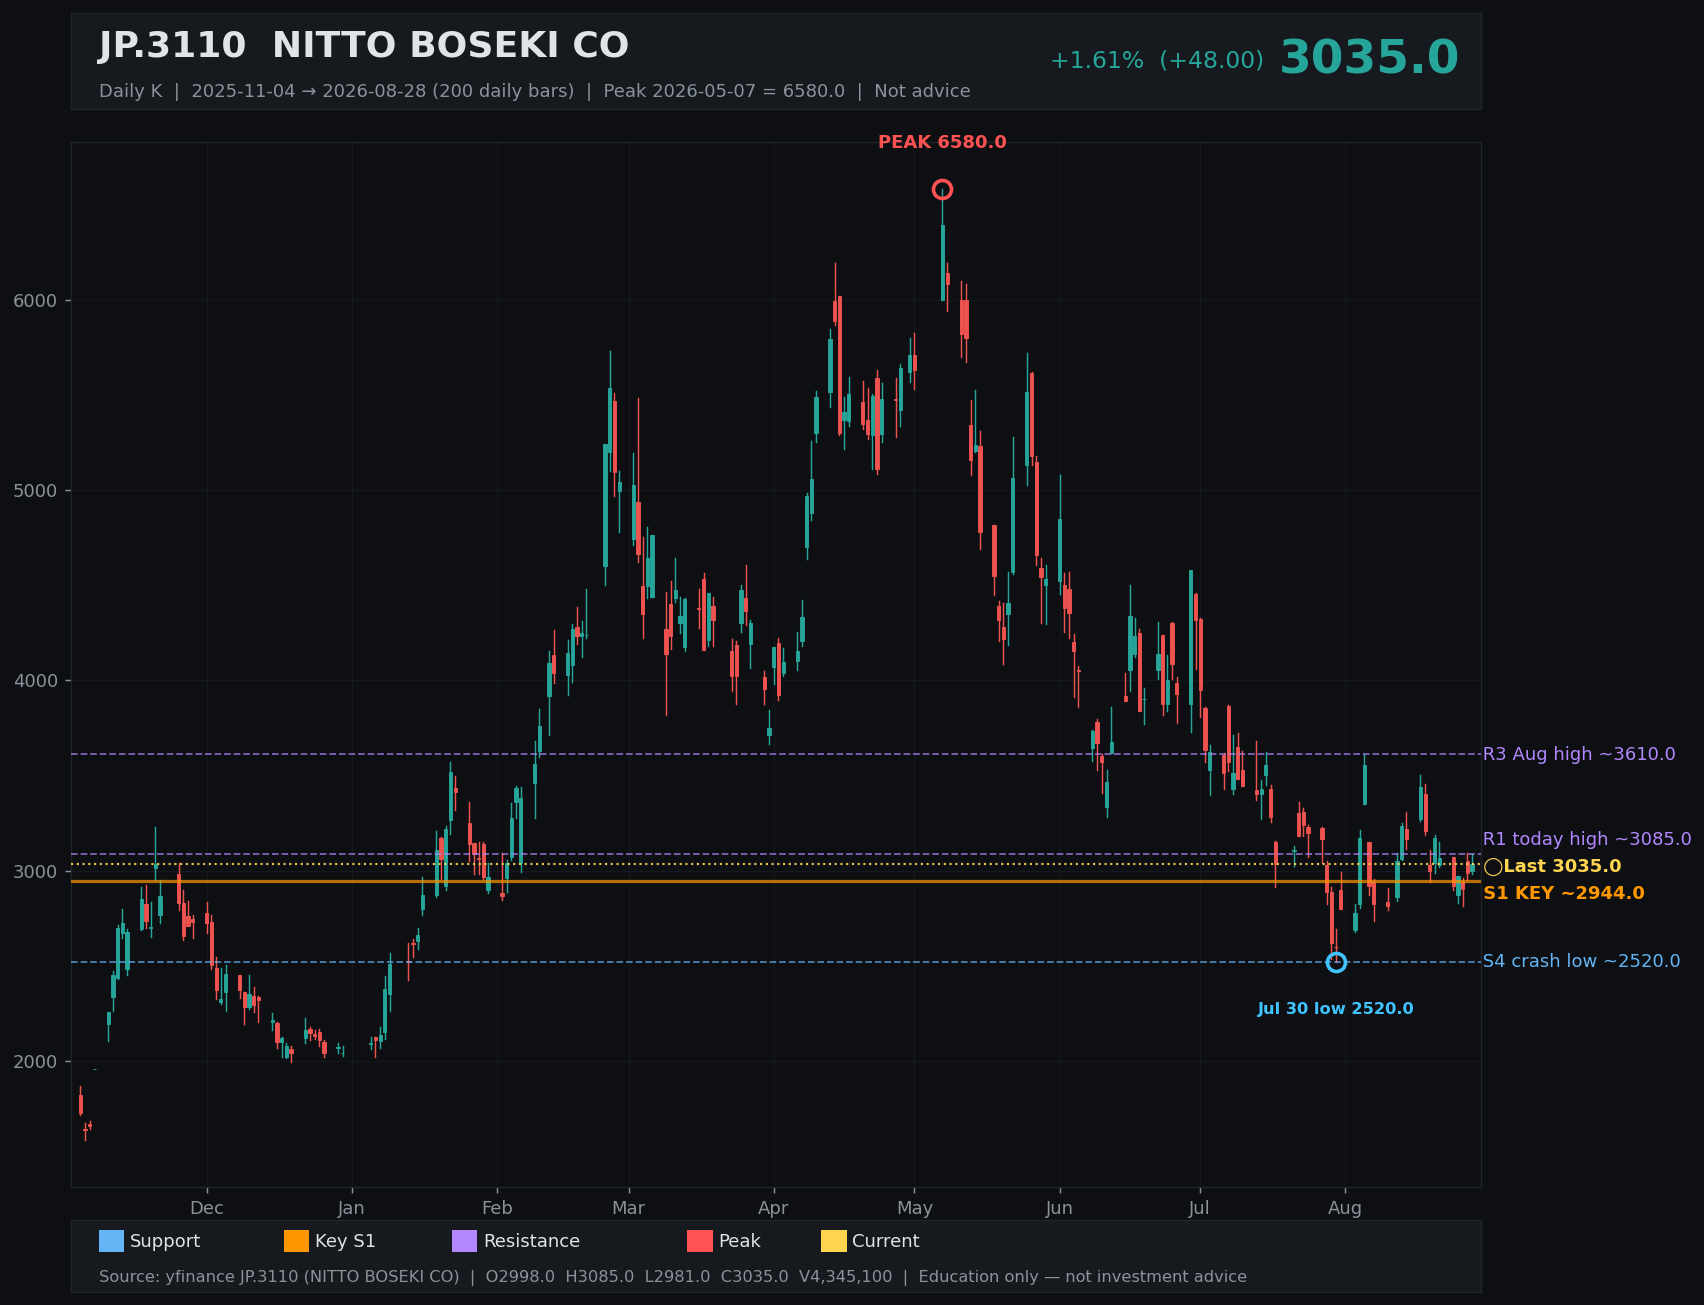Click the '5000' y-axis tick
Image resolution: width=1704 pixels, height=1305 pixels.
click(x=35, y=491)
